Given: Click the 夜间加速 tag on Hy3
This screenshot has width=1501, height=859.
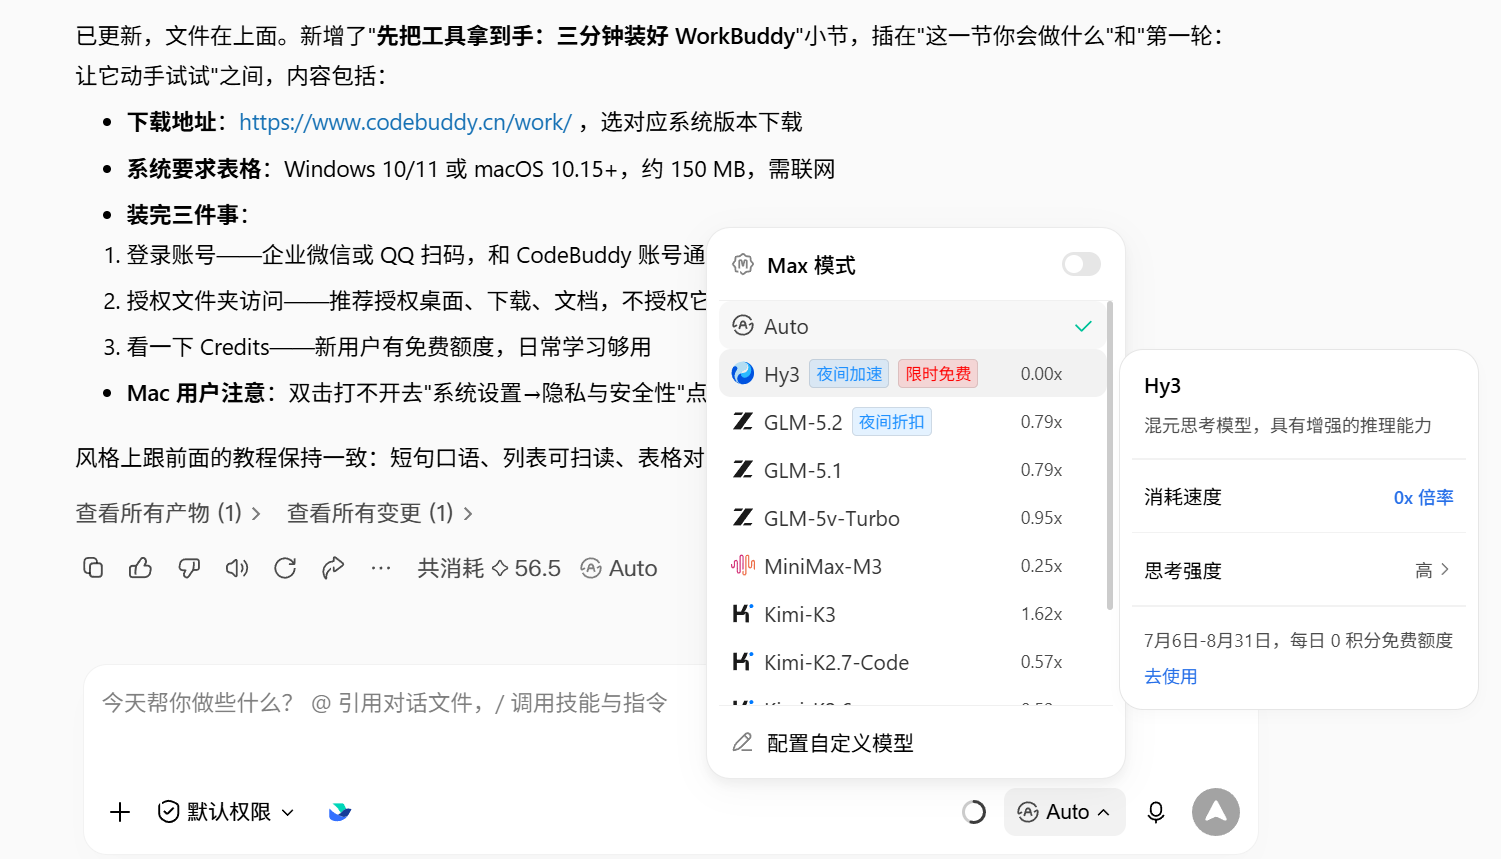Looking at the screenshot, I should tap(849, 374).
